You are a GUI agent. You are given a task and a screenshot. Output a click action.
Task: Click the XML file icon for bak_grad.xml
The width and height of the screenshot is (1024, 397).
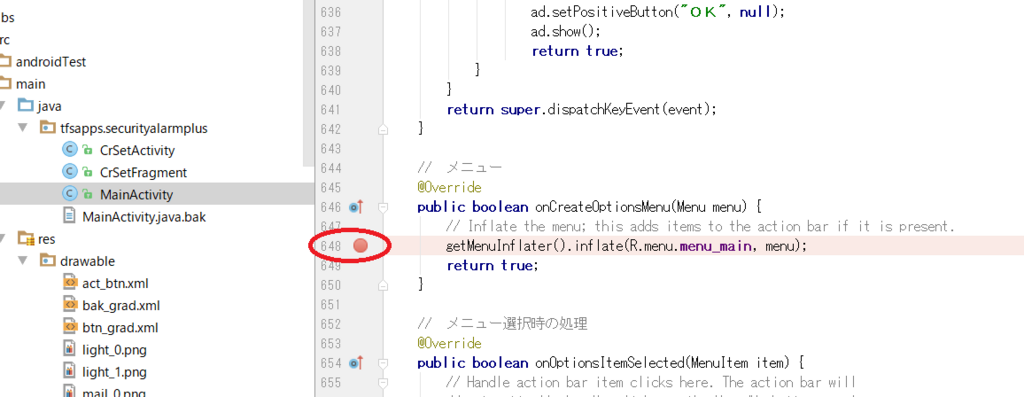pyautogui.click(x=70, y=305)
